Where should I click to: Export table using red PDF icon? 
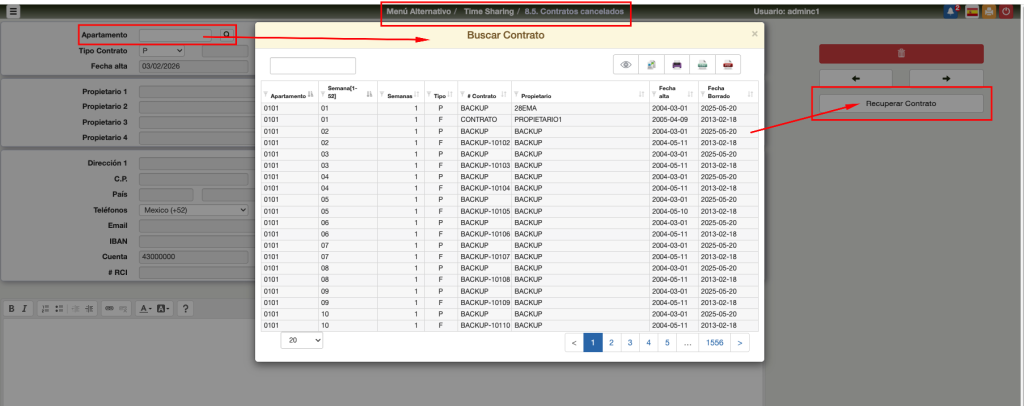pos(730,65)
